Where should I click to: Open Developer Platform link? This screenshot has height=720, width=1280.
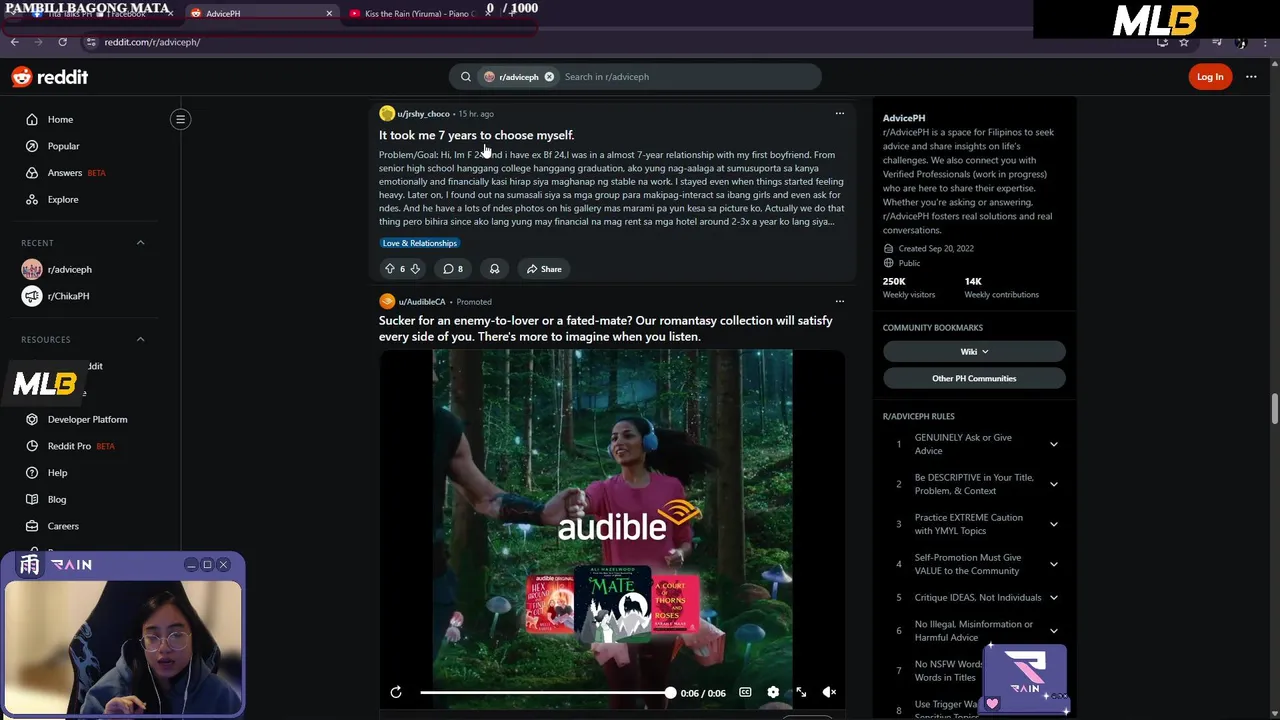click(x=87, y=419)
